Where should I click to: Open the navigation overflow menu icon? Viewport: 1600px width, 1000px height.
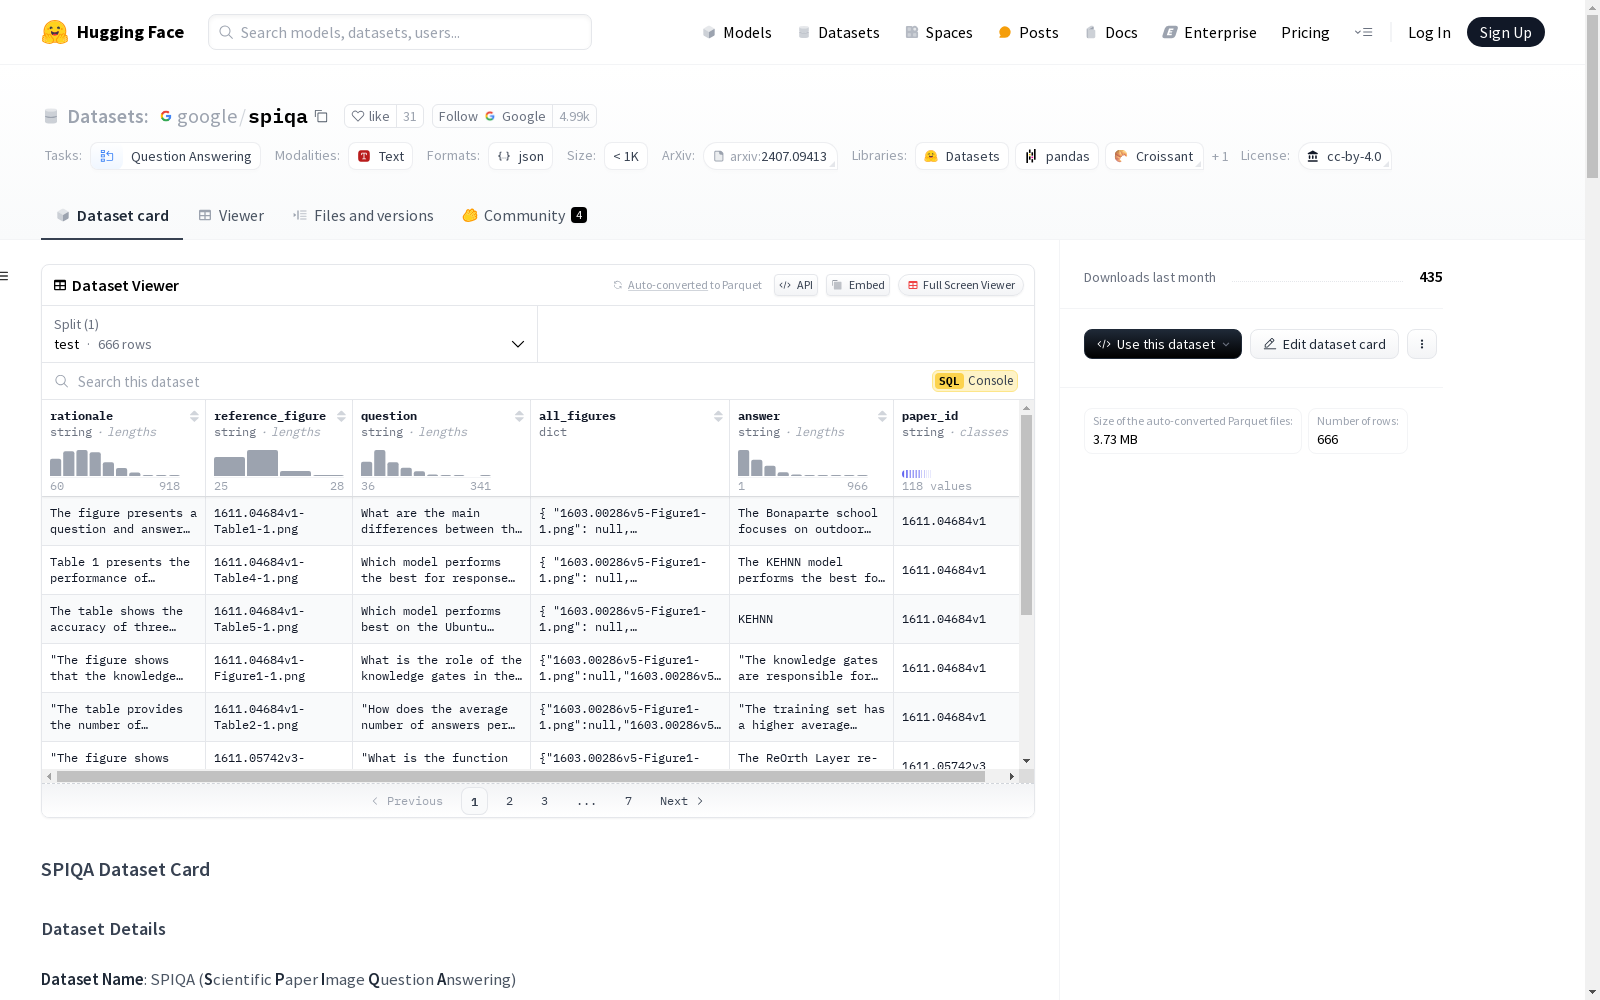coord(1363,32)
